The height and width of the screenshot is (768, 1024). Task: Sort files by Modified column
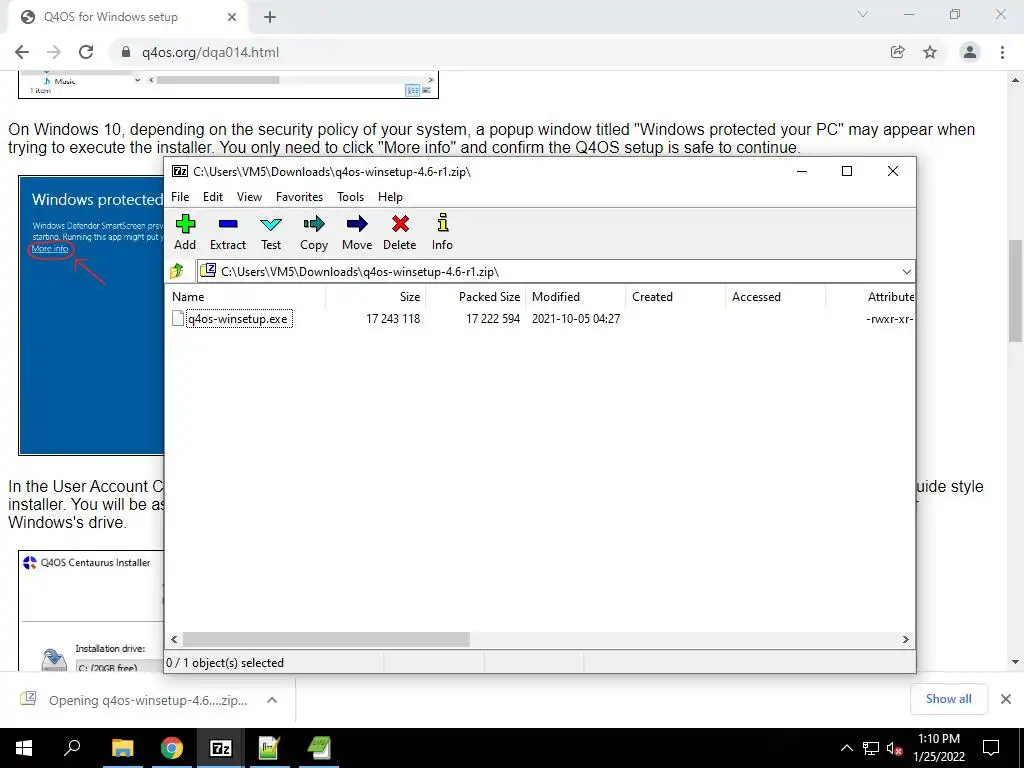tap(576, 296)
